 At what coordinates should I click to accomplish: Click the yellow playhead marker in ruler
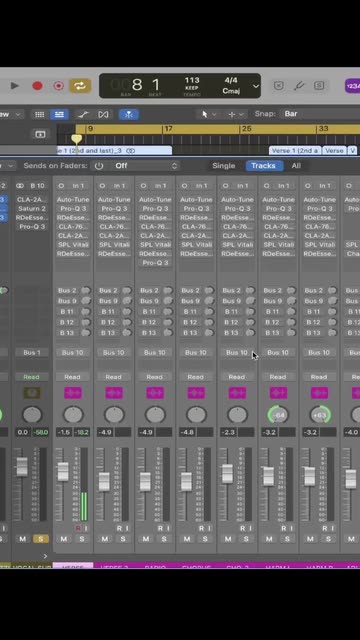click(76, 139)
